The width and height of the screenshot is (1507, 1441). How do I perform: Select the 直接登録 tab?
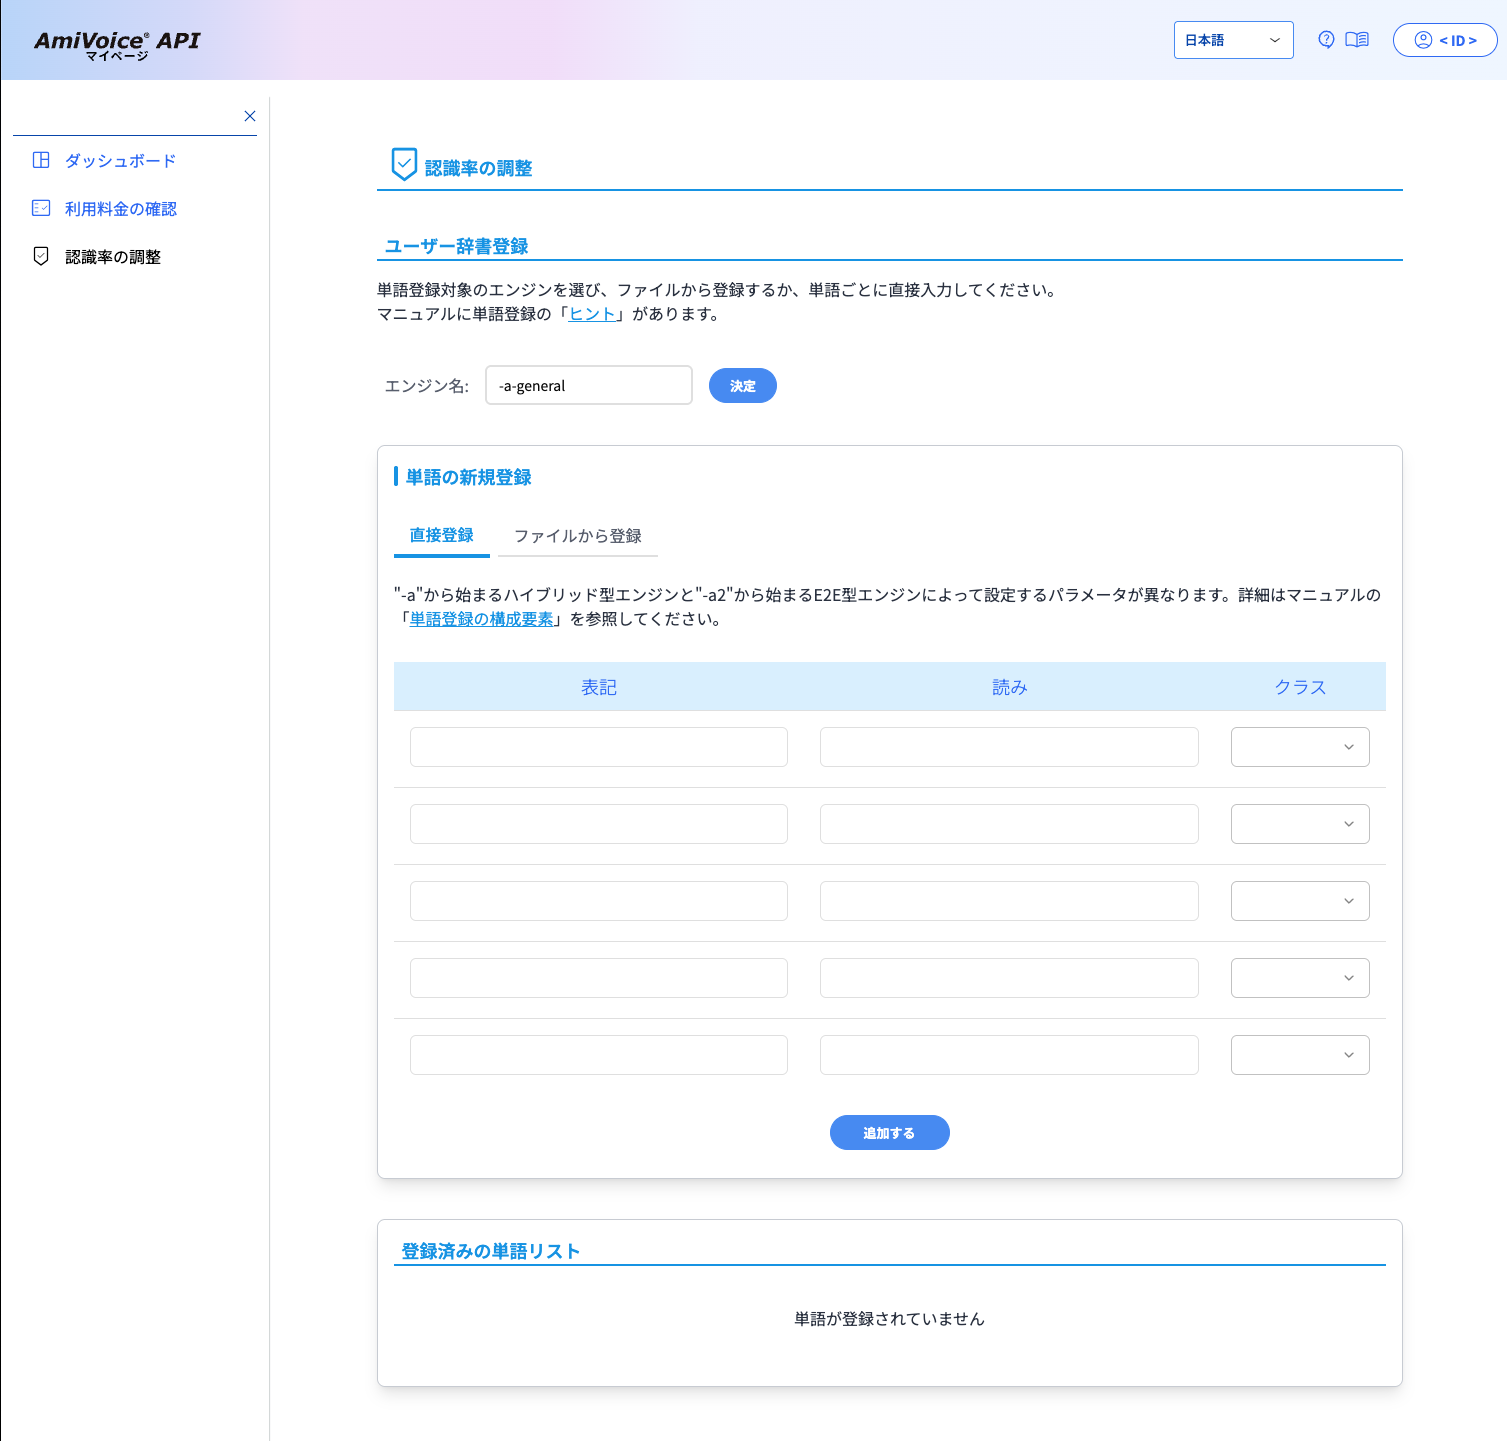(x=442, y=535)
